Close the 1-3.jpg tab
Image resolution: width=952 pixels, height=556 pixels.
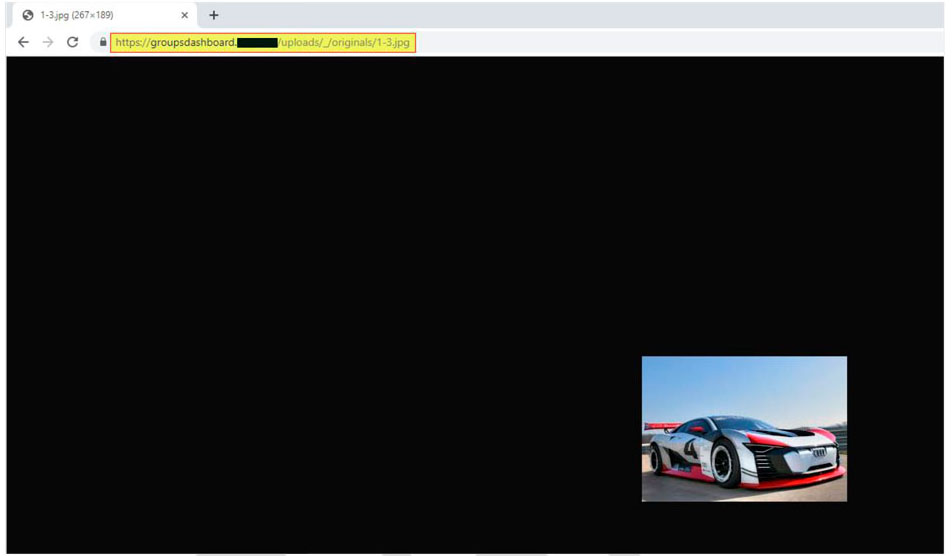click(x=184, y=15)
